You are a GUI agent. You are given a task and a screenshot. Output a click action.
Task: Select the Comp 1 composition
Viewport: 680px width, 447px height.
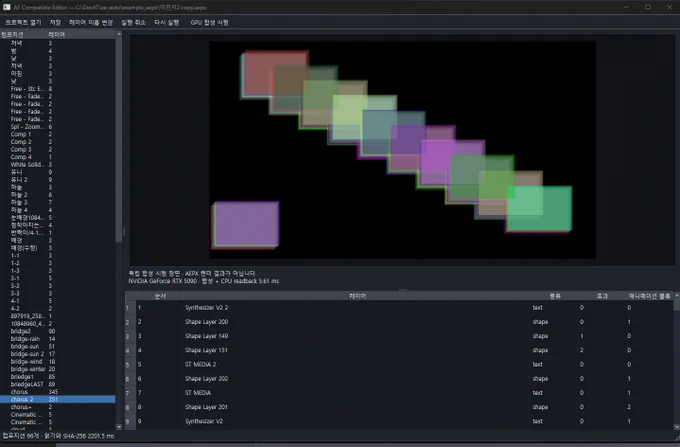(x=58, y=134)
